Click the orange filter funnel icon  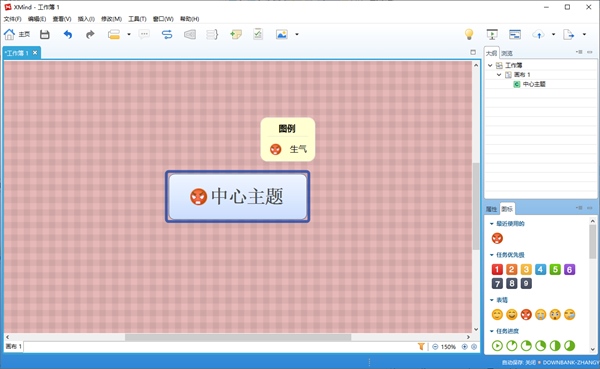421,346
